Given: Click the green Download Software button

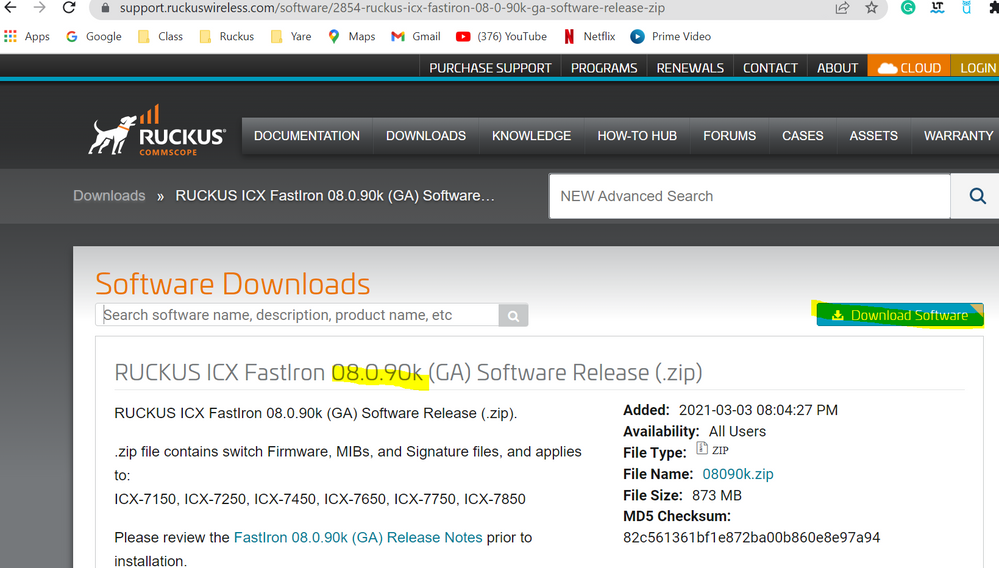Looking at the screenshot, I should [x=900, y=315].
